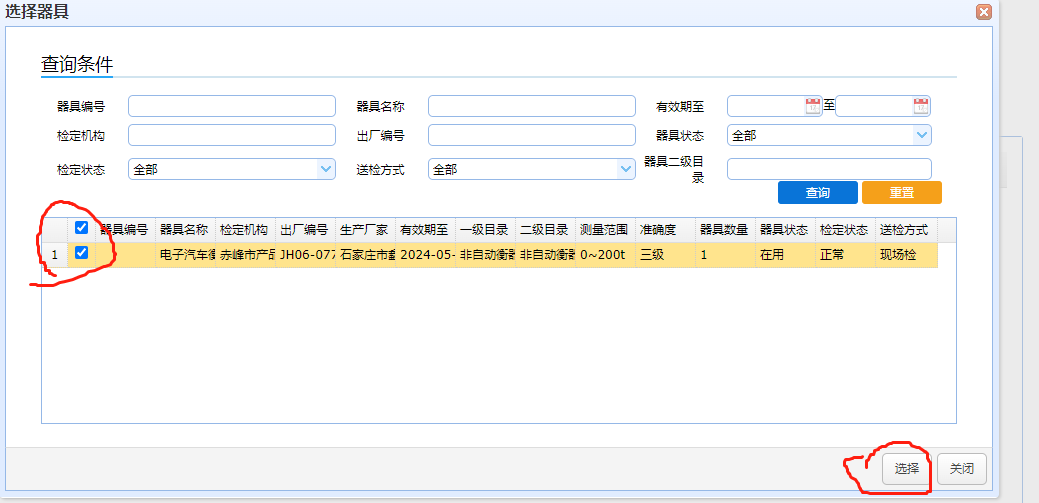Open the start date calendar picker
1039x503 pixels.
[812, 106]
